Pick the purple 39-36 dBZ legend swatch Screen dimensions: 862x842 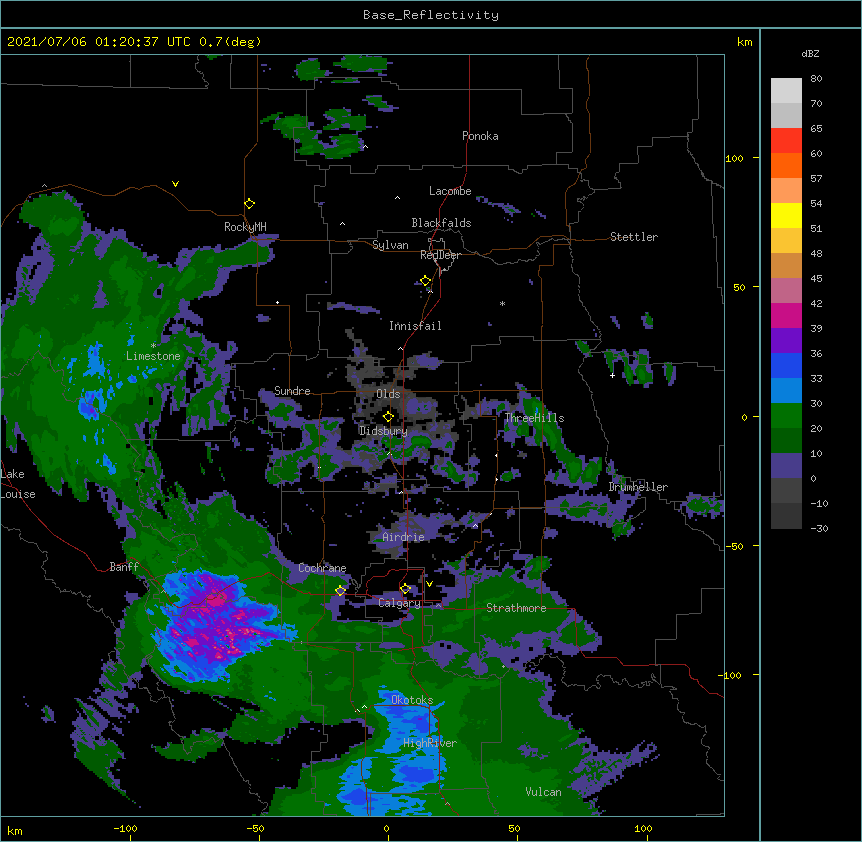[786, 341]
